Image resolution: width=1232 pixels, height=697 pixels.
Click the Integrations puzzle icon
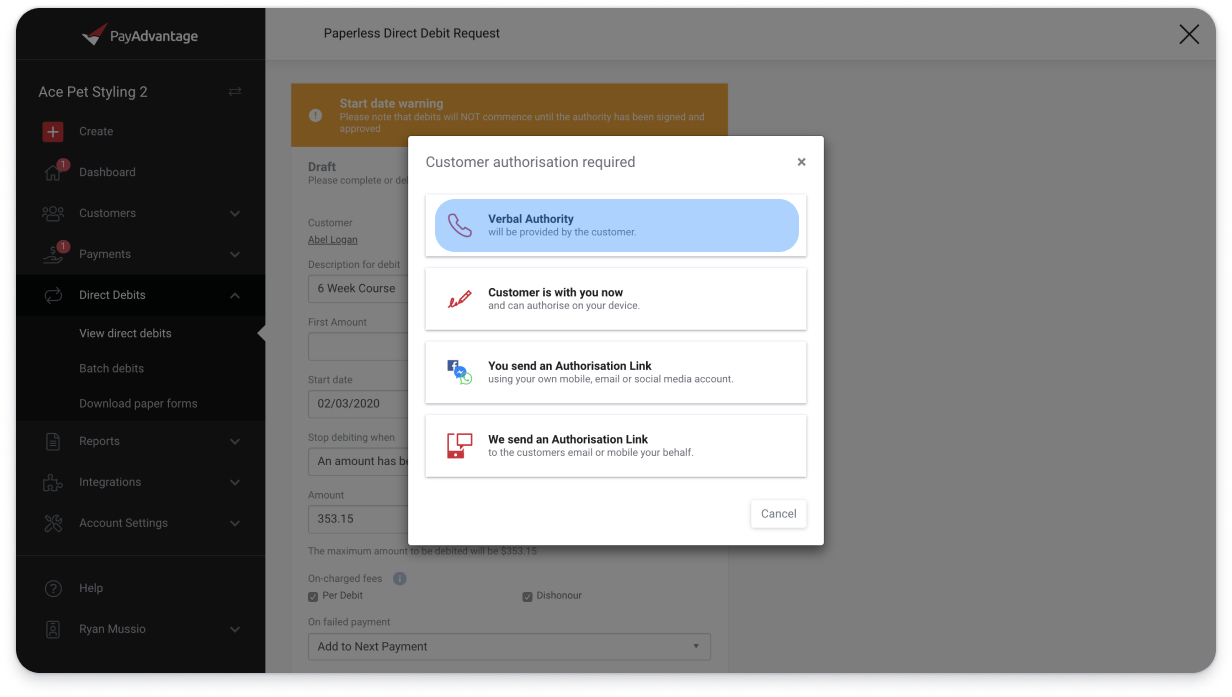[x=53, y=482]
